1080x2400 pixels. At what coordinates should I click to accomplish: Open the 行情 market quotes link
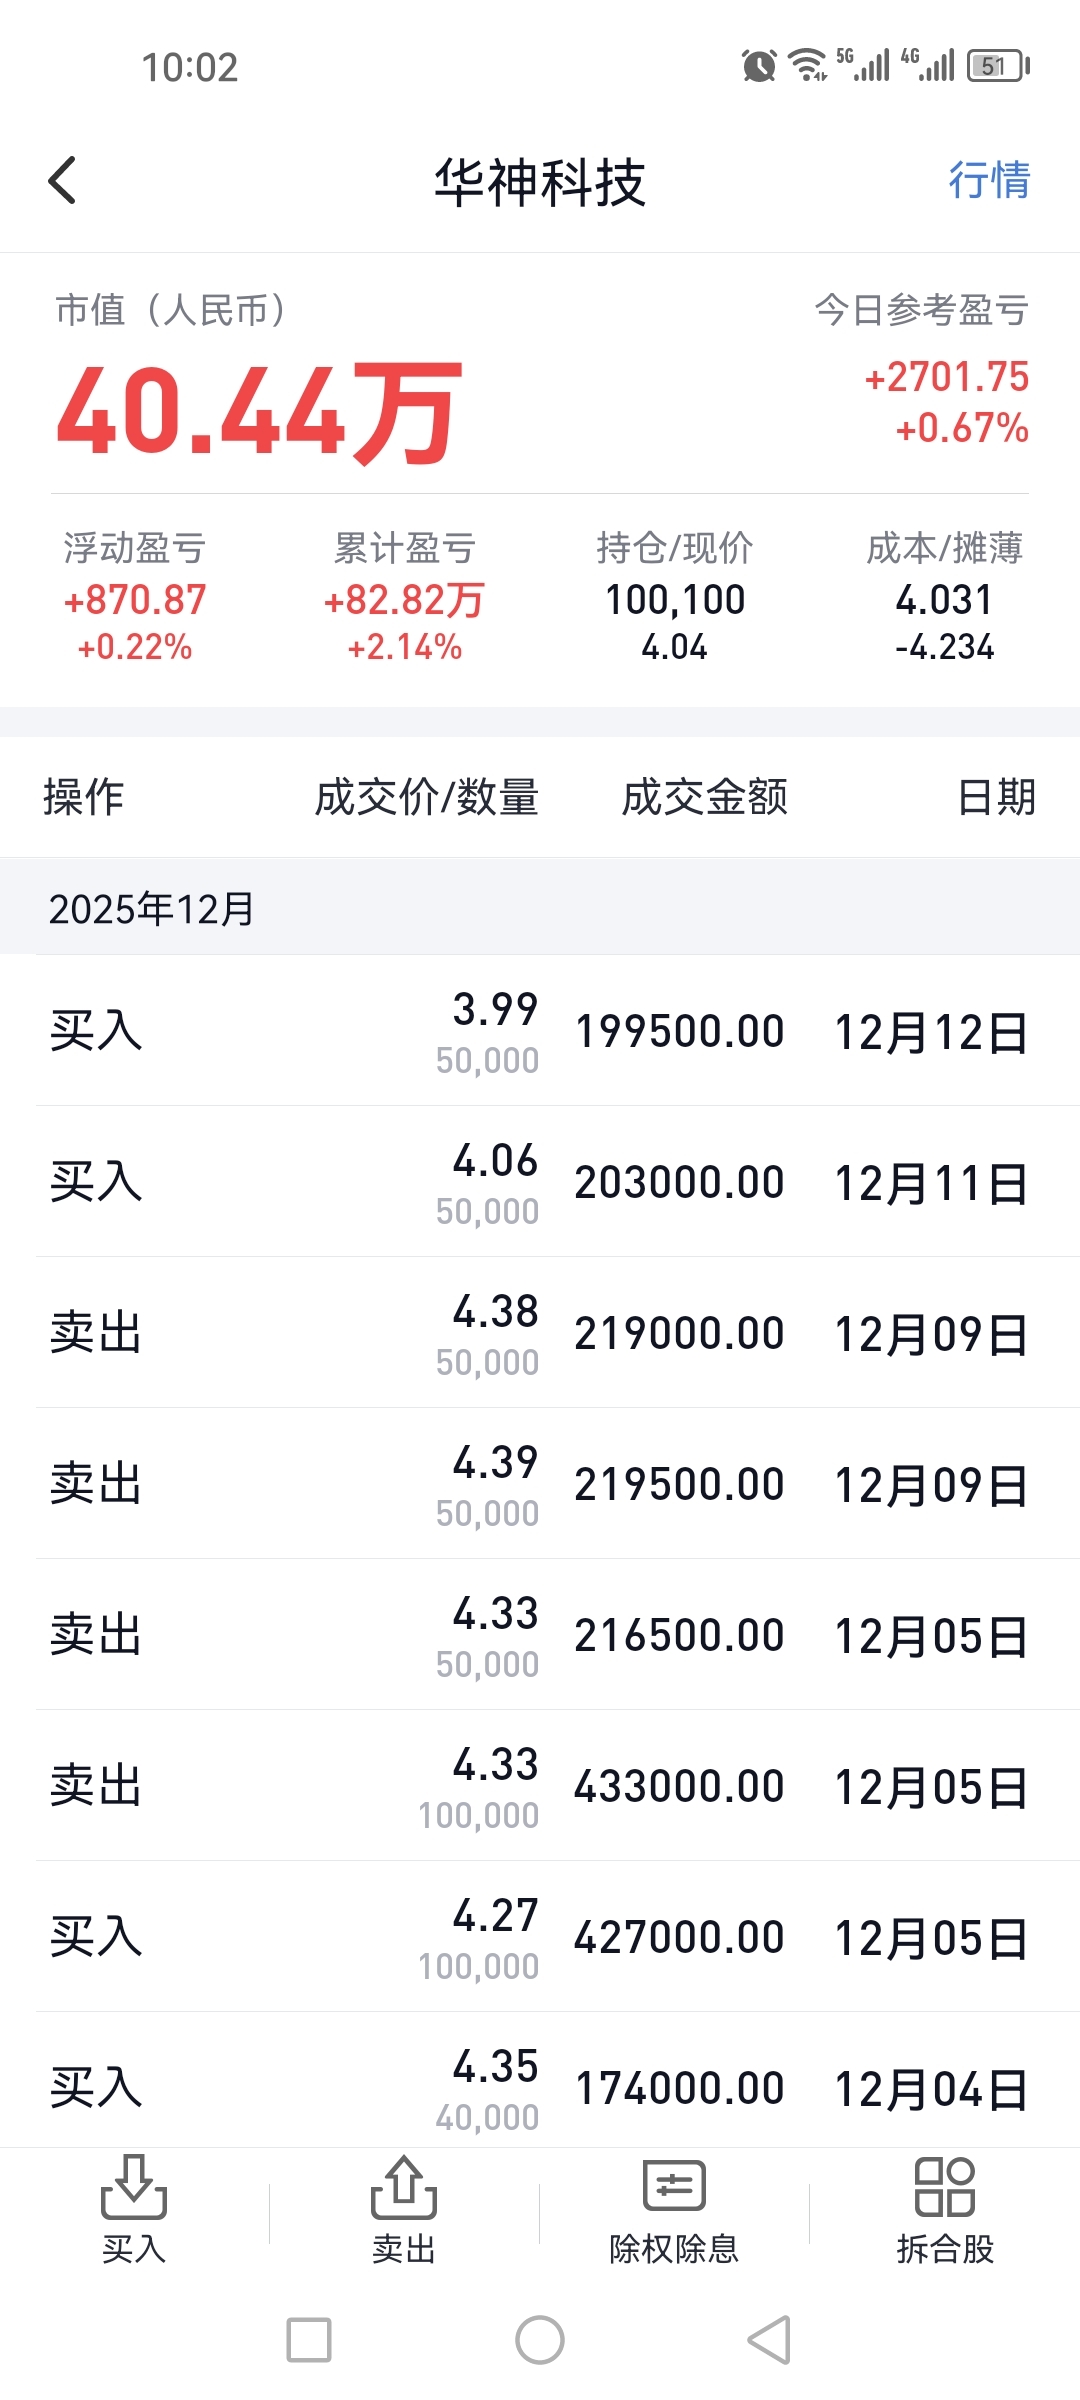click(988, 181)
